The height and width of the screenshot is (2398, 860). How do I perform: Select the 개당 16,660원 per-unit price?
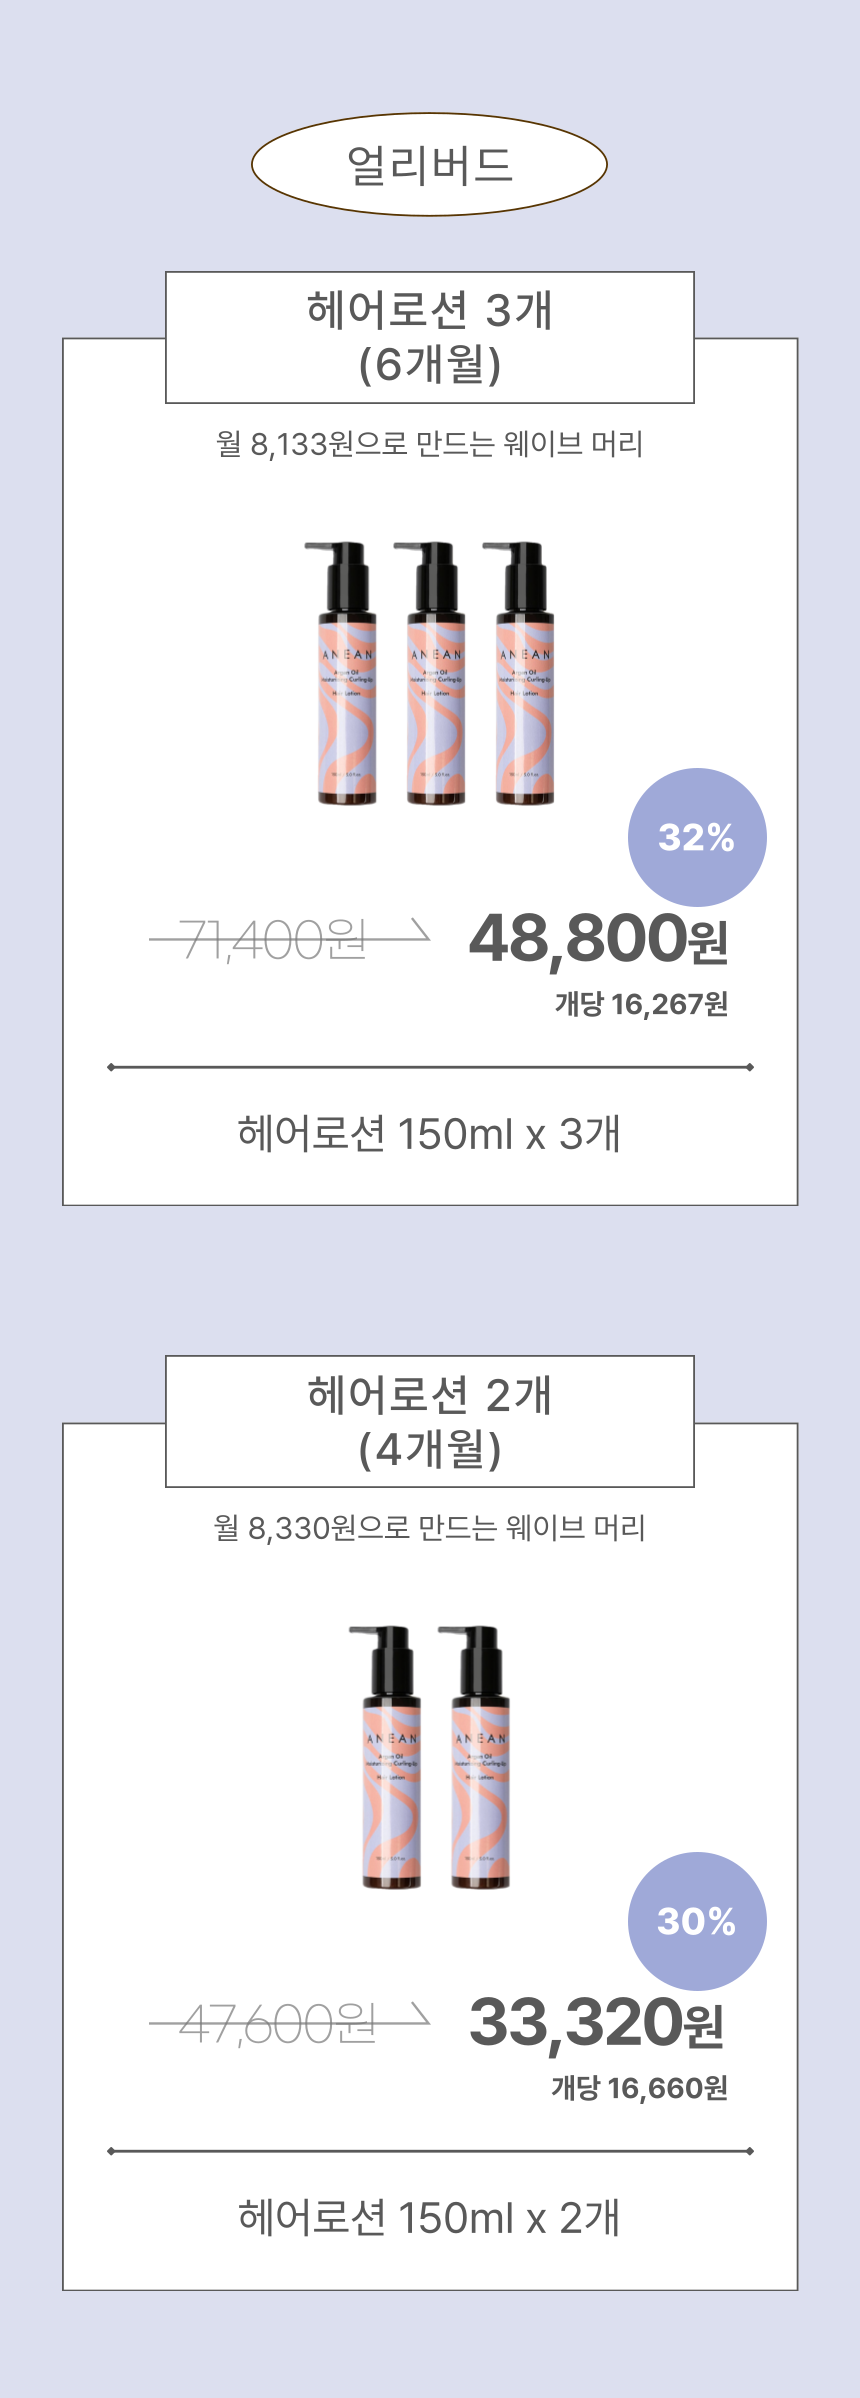tap(639, 2088)
